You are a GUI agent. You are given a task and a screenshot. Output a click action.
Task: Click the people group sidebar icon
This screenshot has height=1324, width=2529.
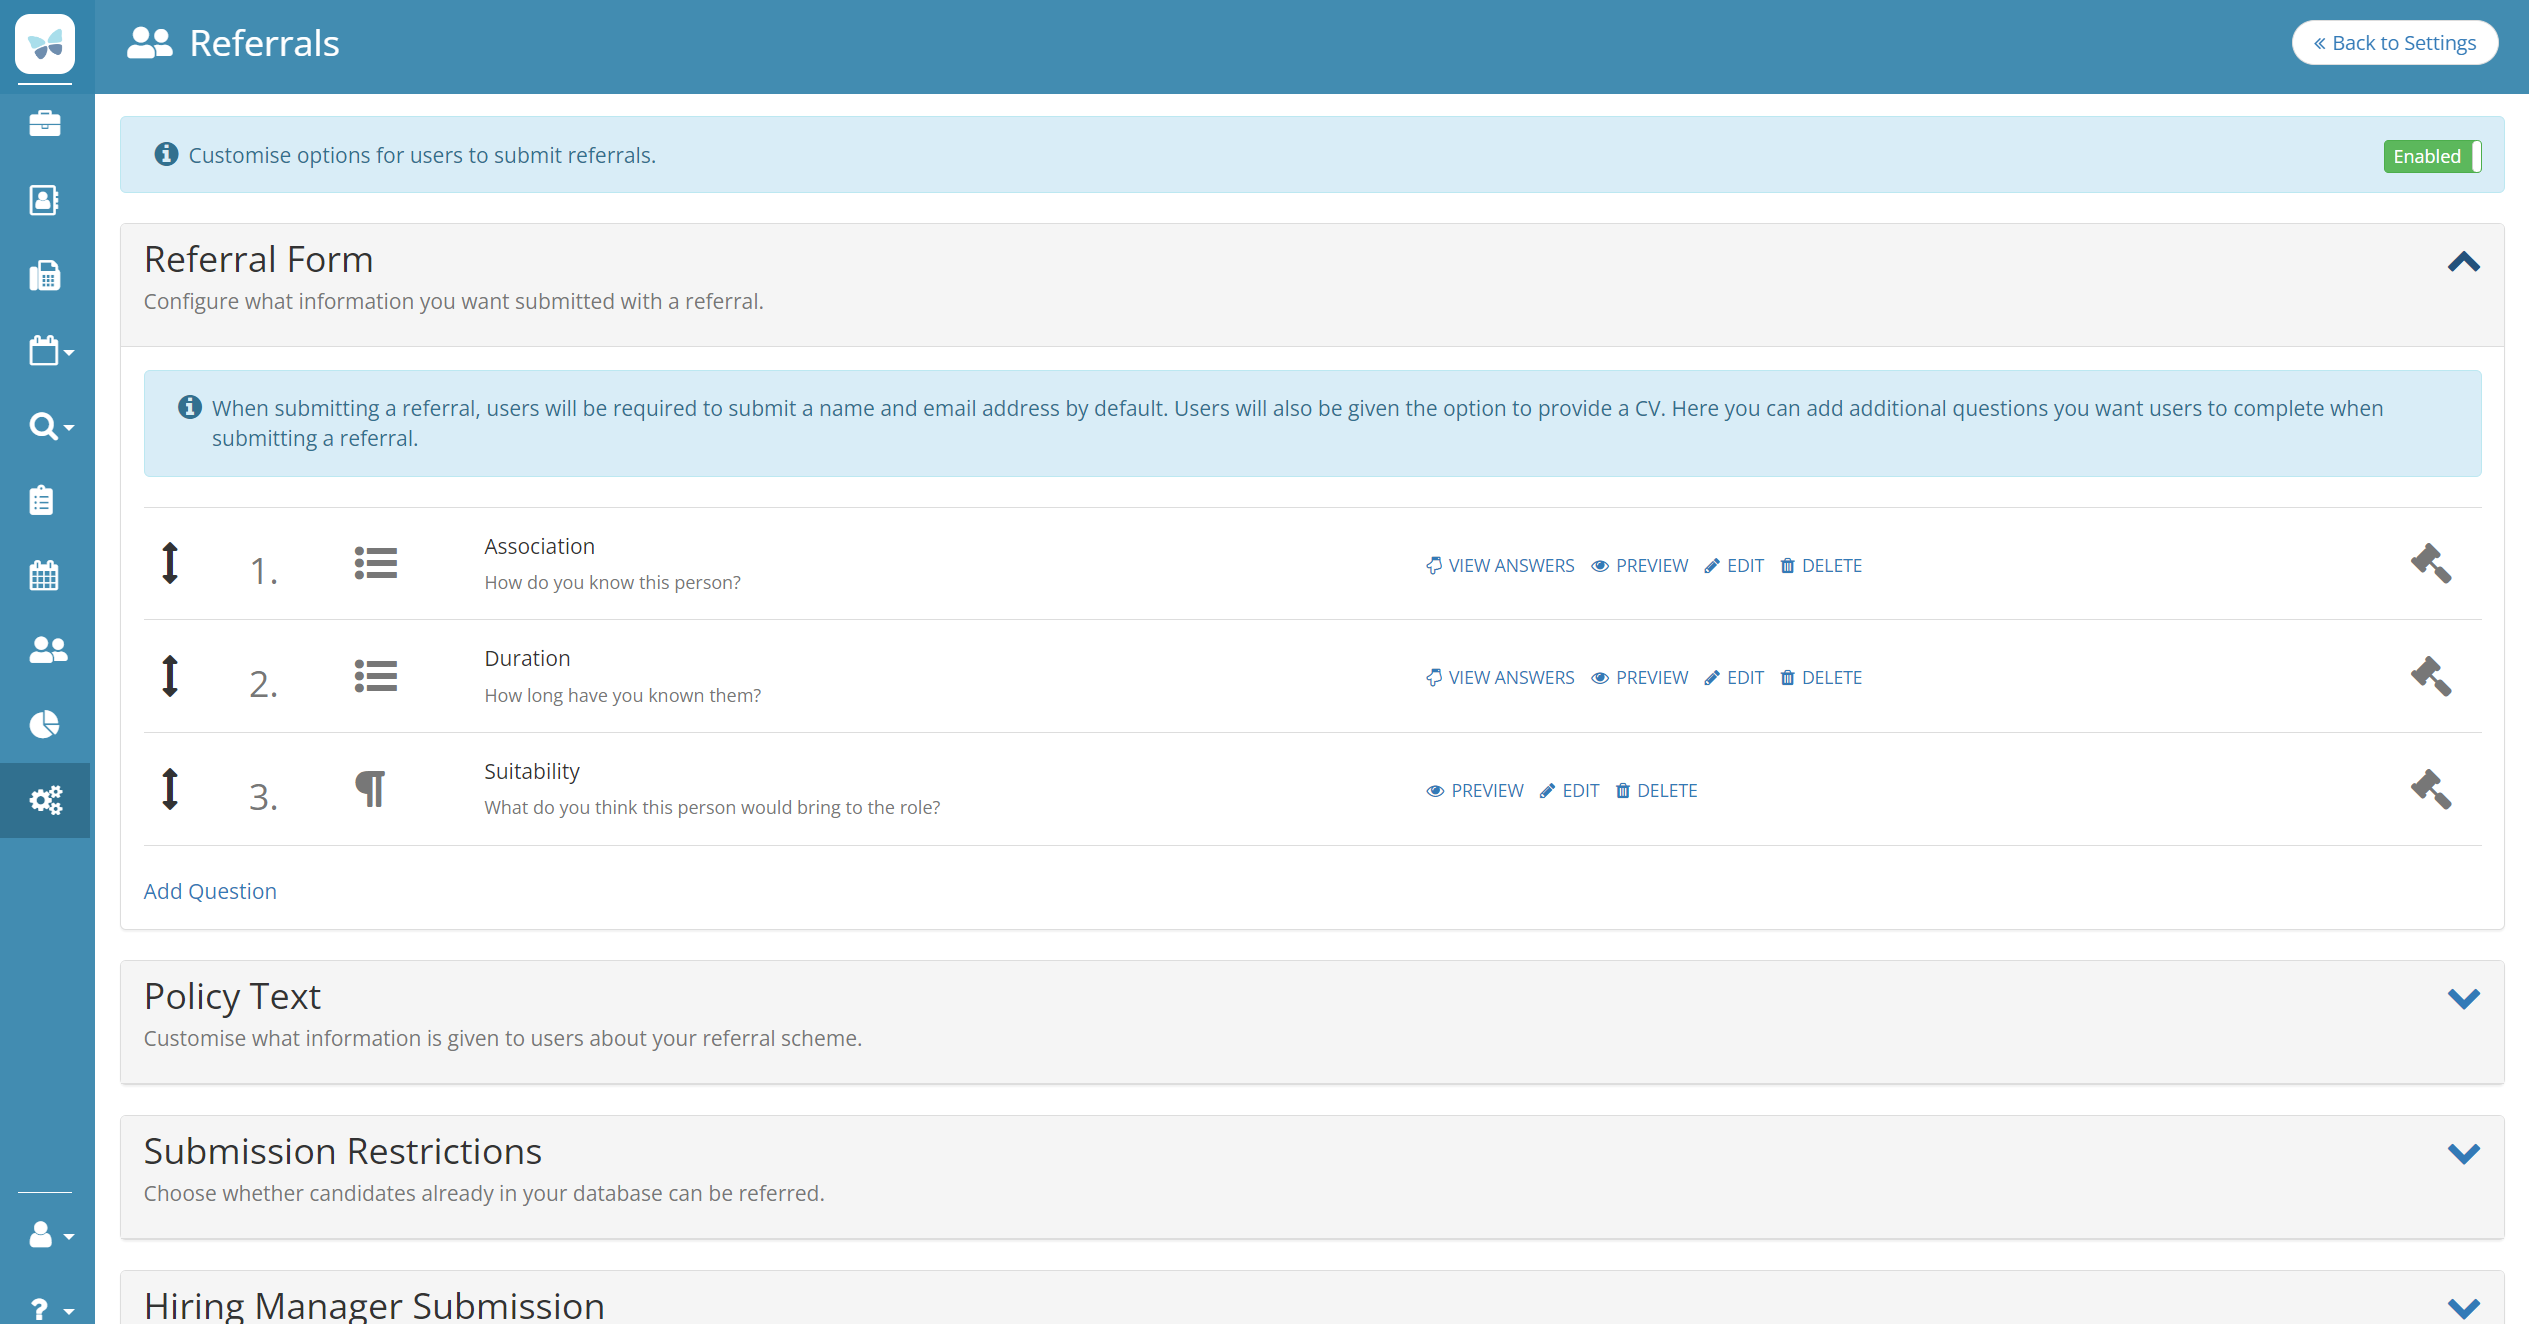pos(47,650)
